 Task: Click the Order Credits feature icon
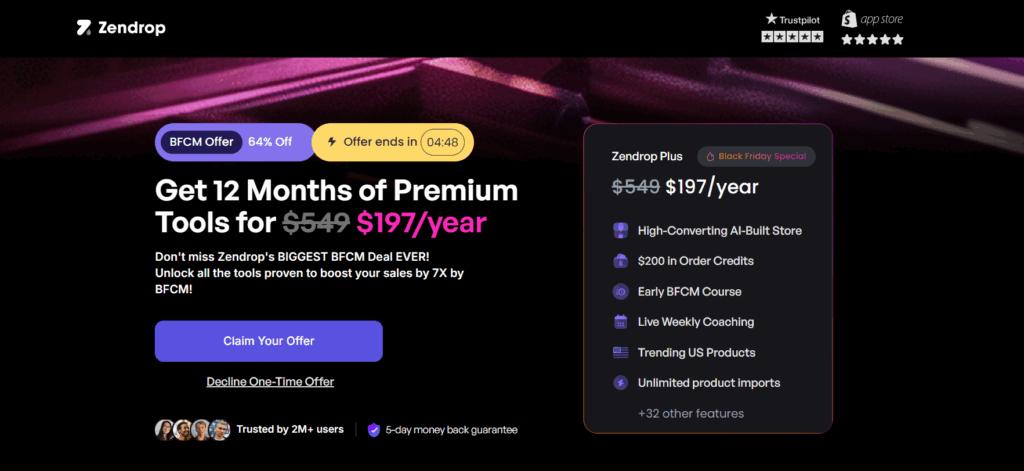point(620,261)
